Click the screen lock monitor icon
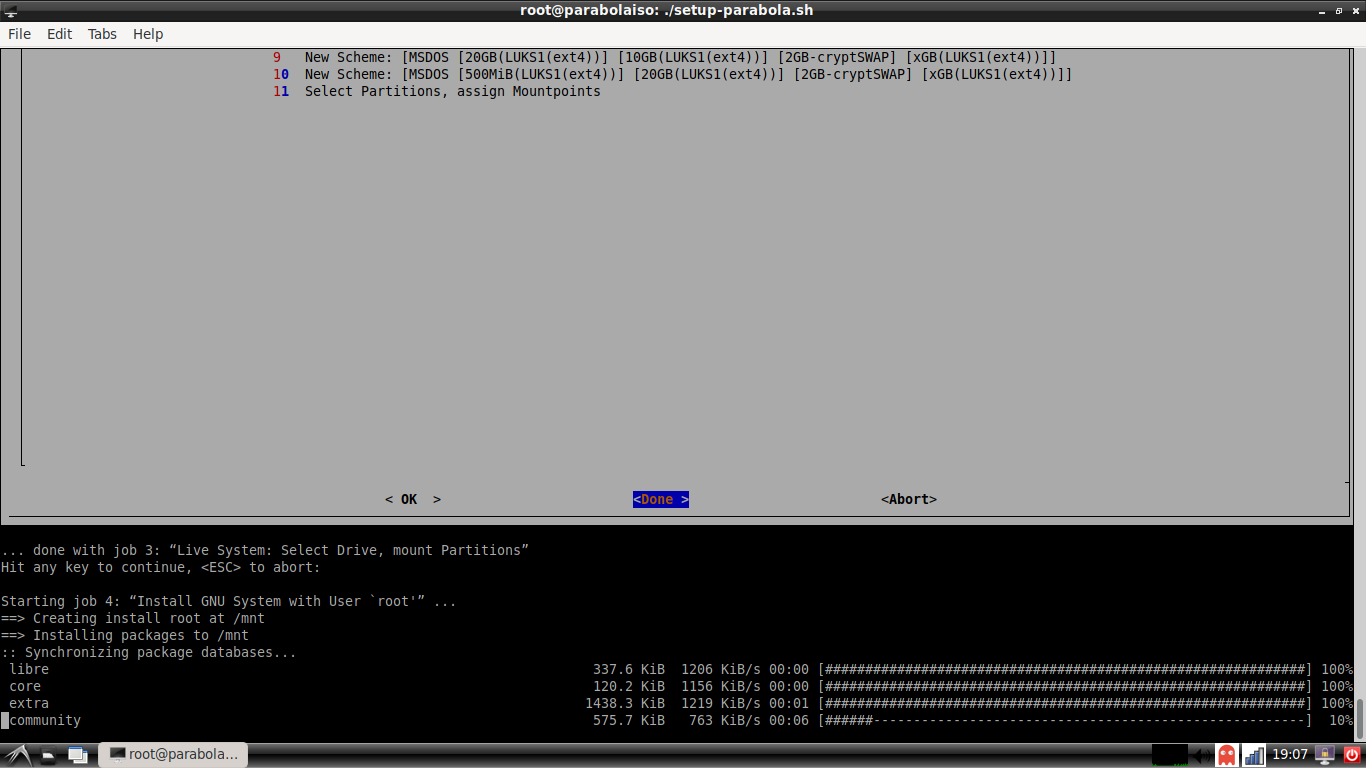The width and height of the screenshot is (1366, 768). tap(1326, 755)
